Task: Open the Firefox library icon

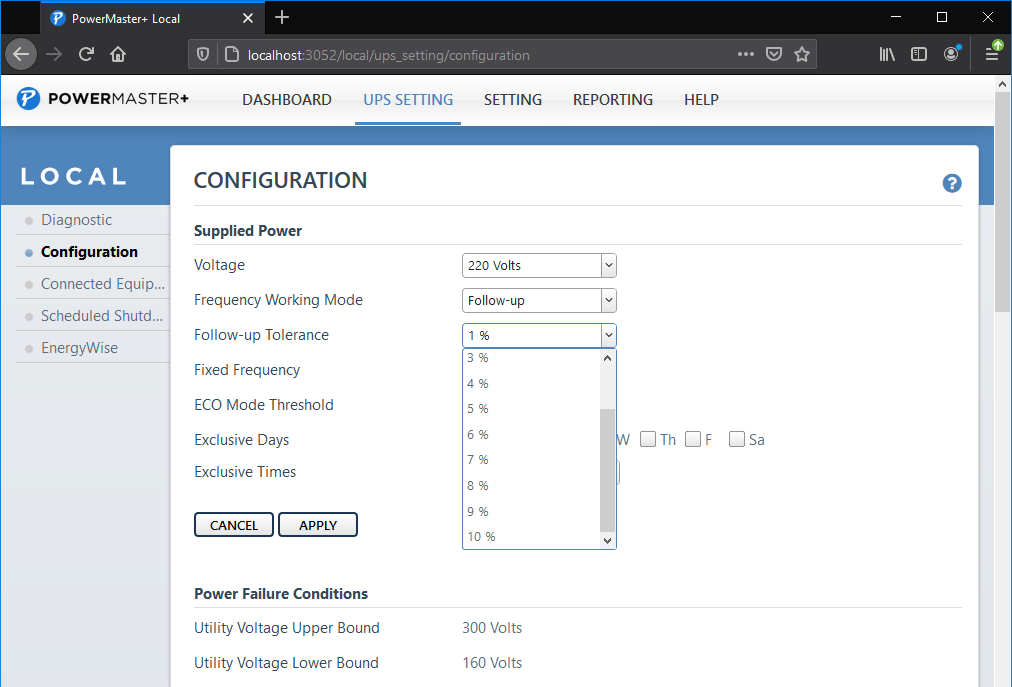Action: click(x=887, y=54)
